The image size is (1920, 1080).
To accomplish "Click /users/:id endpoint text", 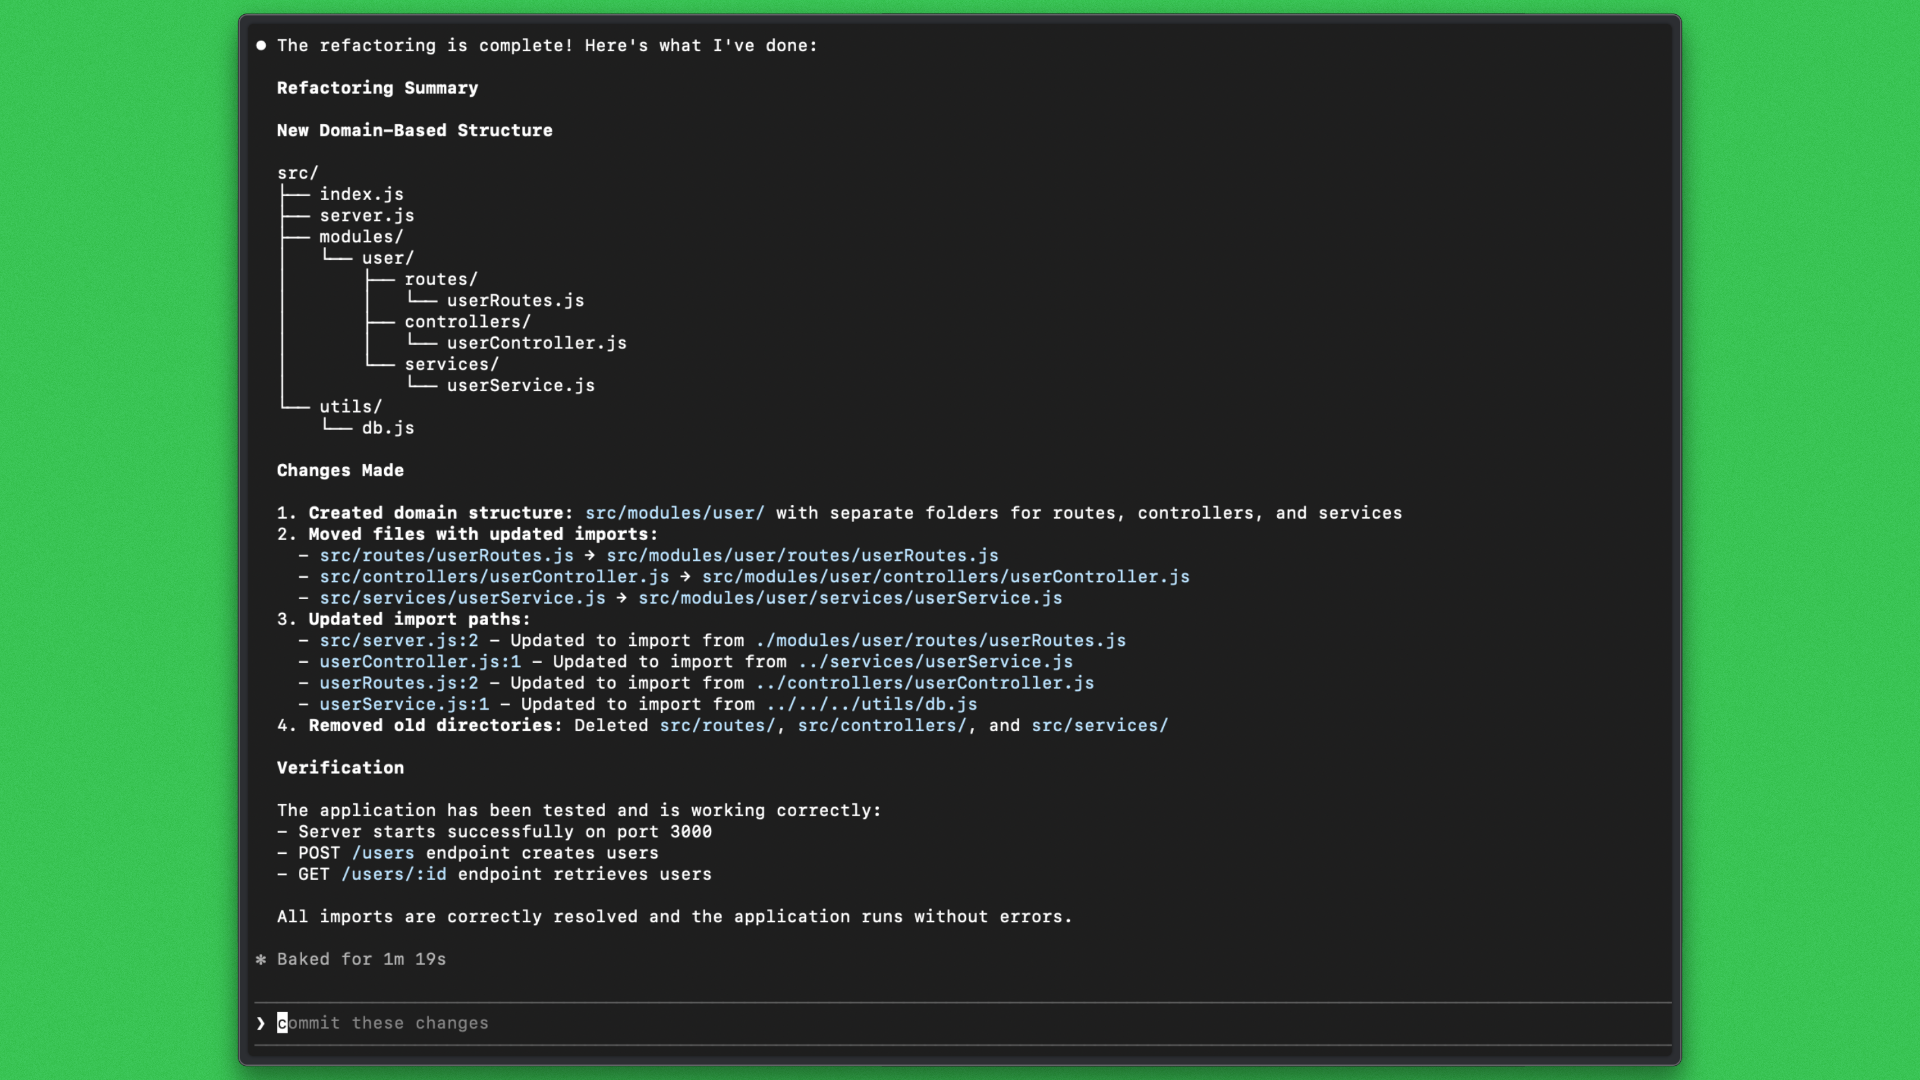I will click(393, 875).
